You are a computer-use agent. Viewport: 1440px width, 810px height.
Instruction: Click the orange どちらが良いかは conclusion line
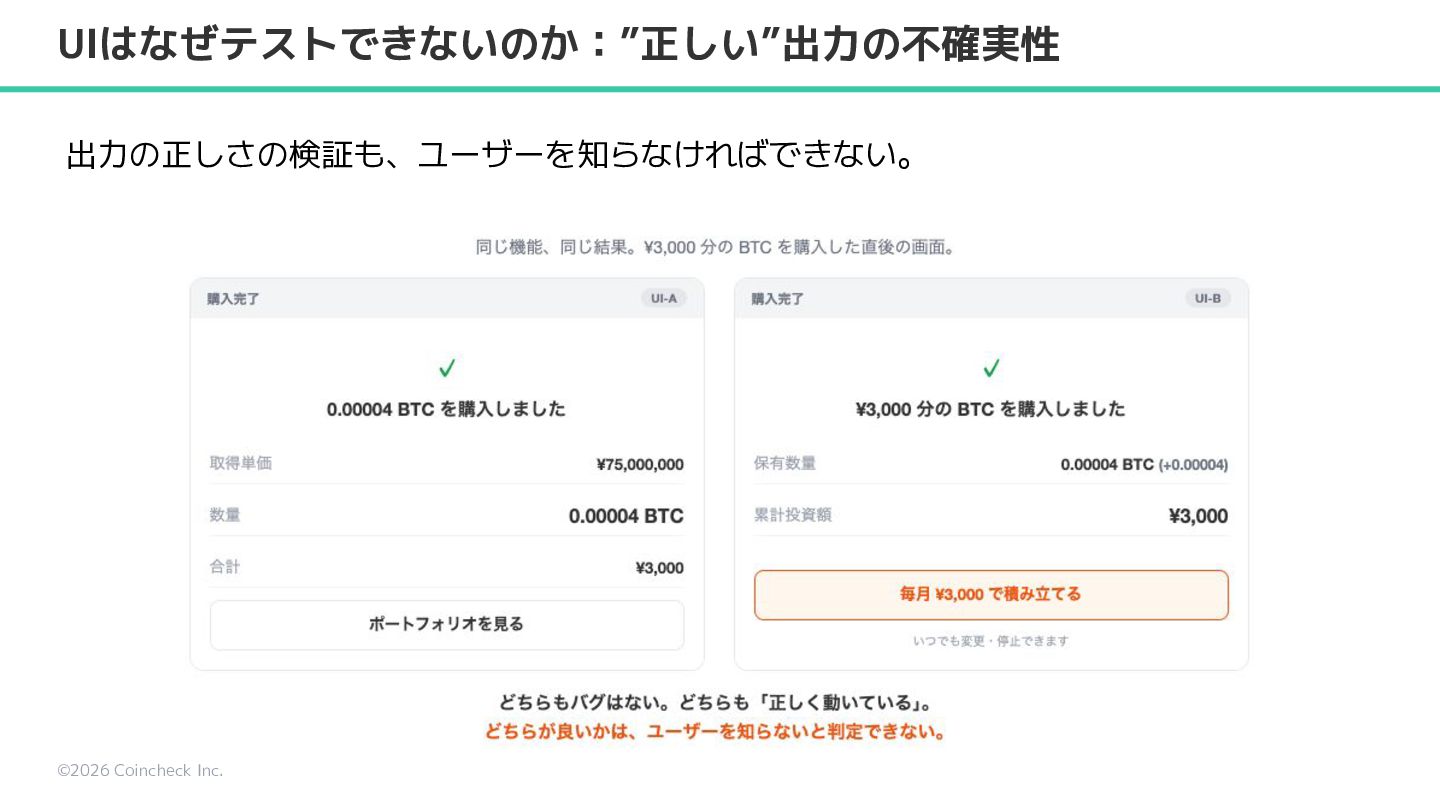pos(716,731)
